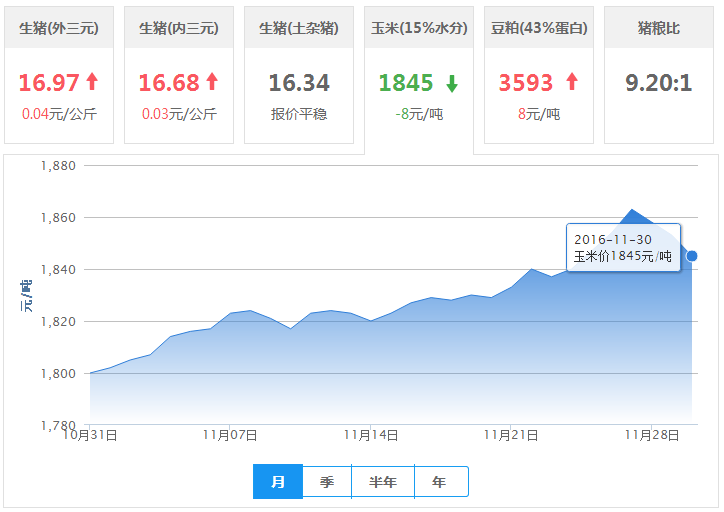Click the 1,820 y-axis label
Viewport: 724px width, 512px height.
coord(58,321)
